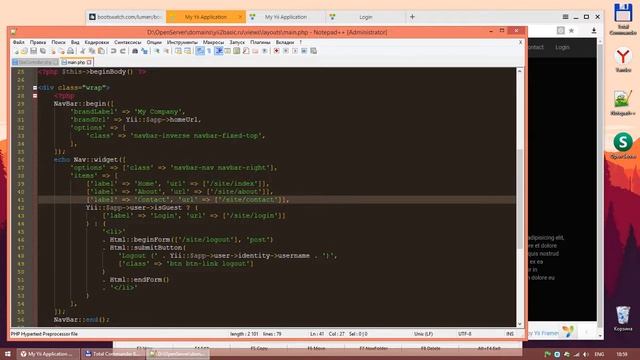Toggle show all characters toolbar button
Screen dimensions: 640x360
pos(209,51)
